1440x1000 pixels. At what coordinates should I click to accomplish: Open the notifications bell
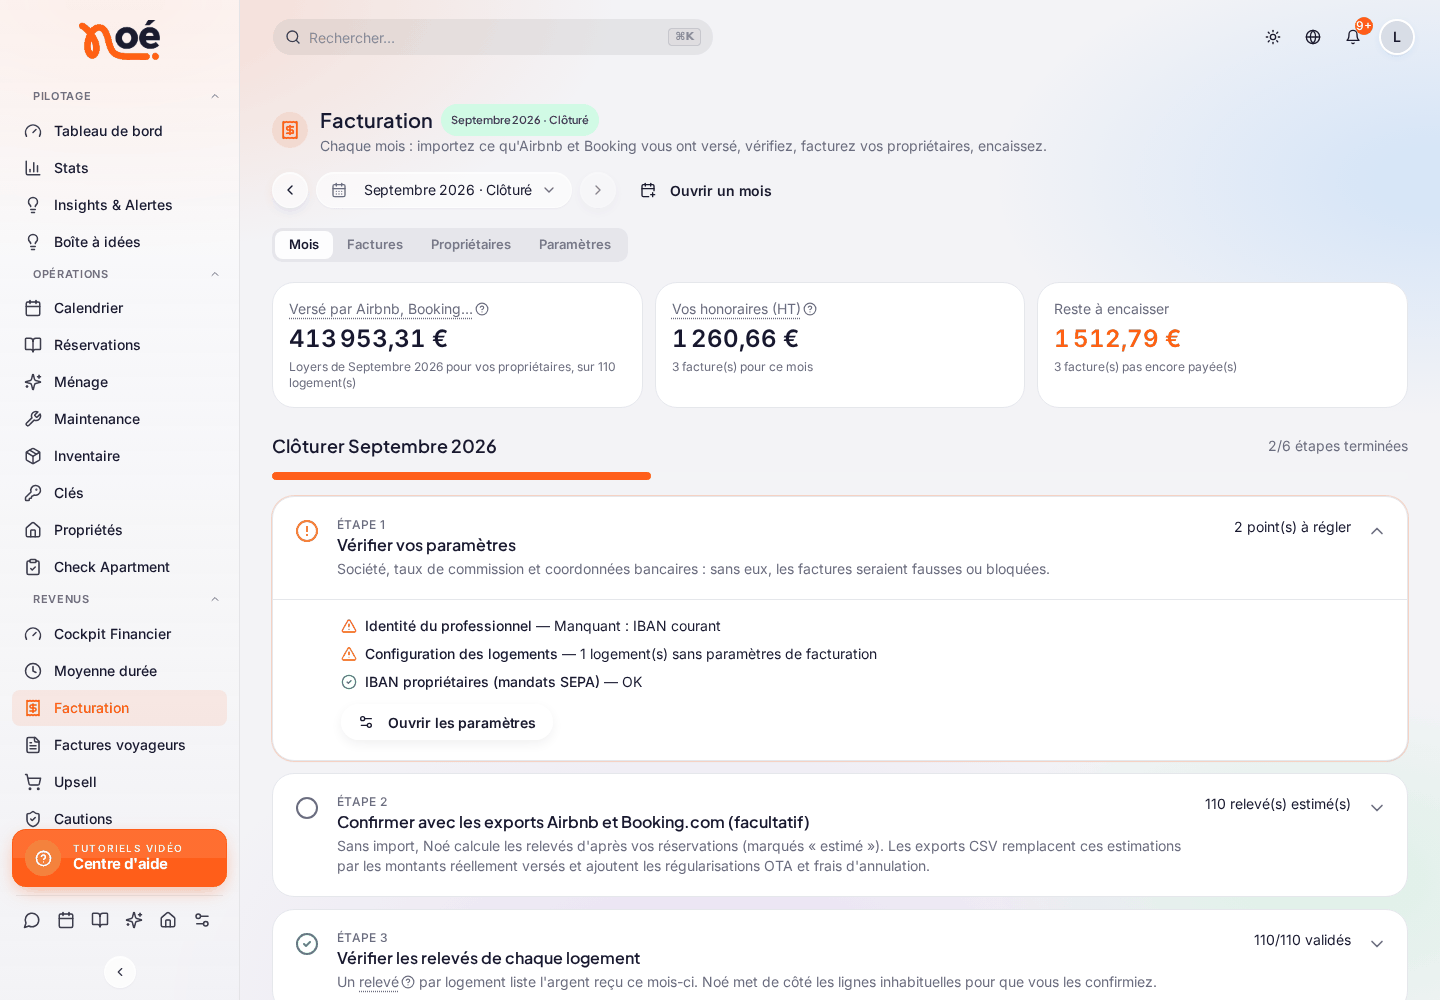[1353, 37]
